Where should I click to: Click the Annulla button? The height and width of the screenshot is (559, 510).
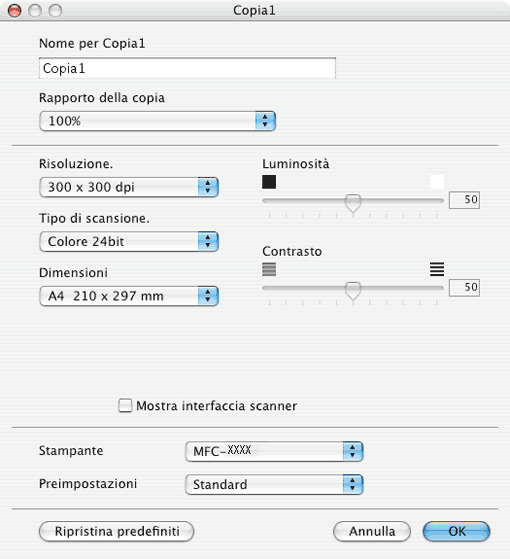(372, 531)
